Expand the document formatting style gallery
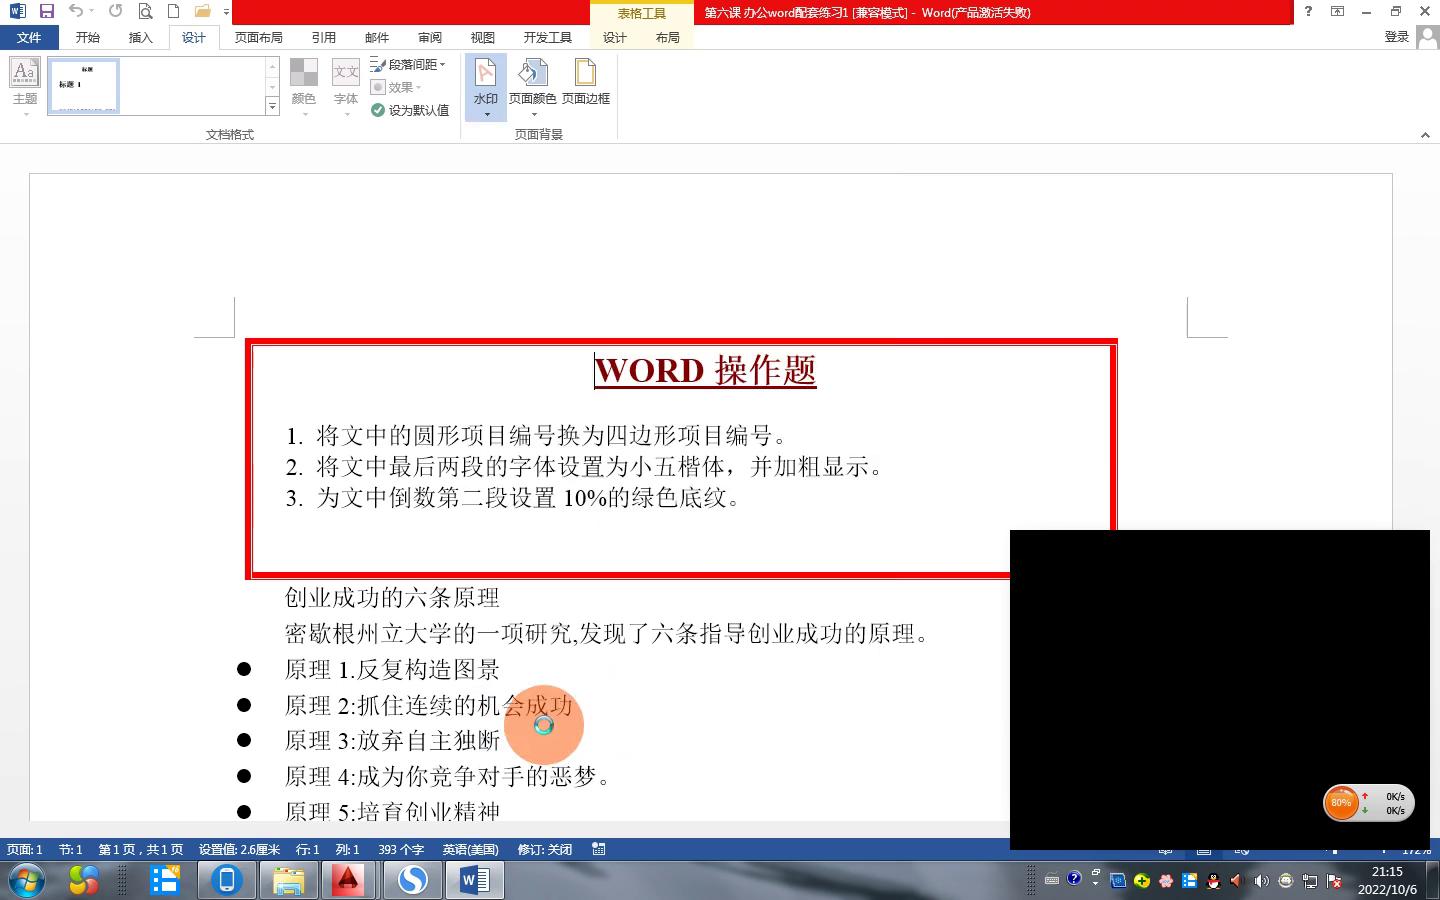The image size is (1440, 900). click(272, 106)
